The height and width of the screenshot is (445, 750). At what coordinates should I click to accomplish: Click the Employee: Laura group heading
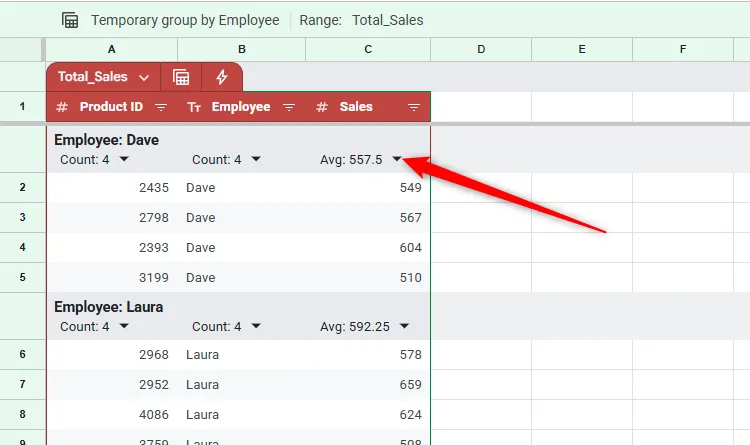pyautogui.click(x=108, y=307)
